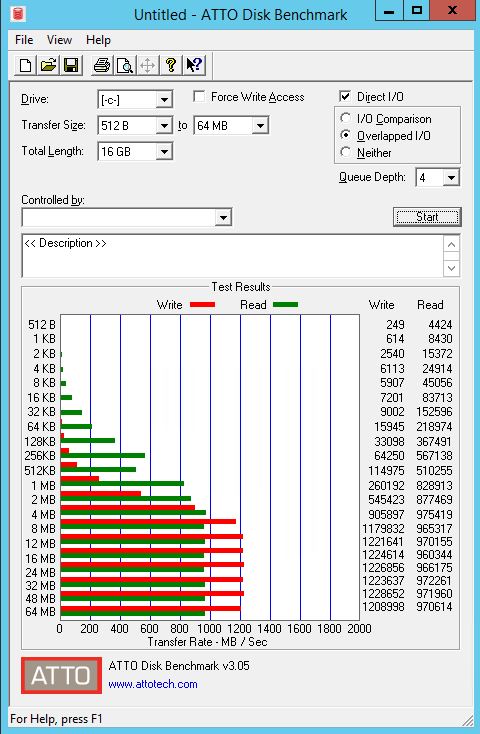Click the New file toolbar icon
The height and width of the screenshot is (734, 480).
pos(25,65)
